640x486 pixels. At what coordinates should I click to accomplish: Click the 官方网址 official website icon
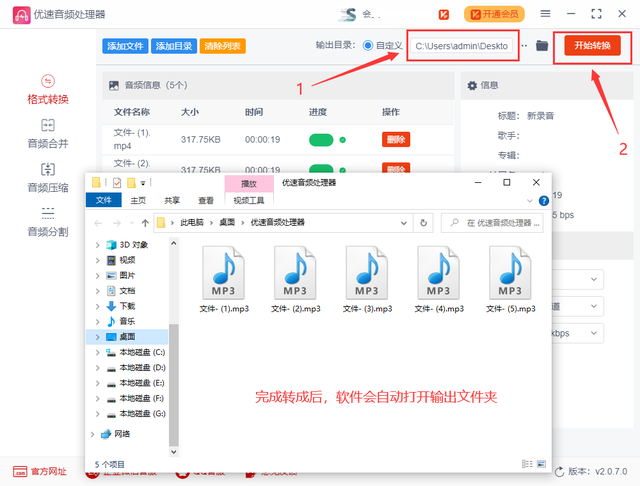coord(20,471)
